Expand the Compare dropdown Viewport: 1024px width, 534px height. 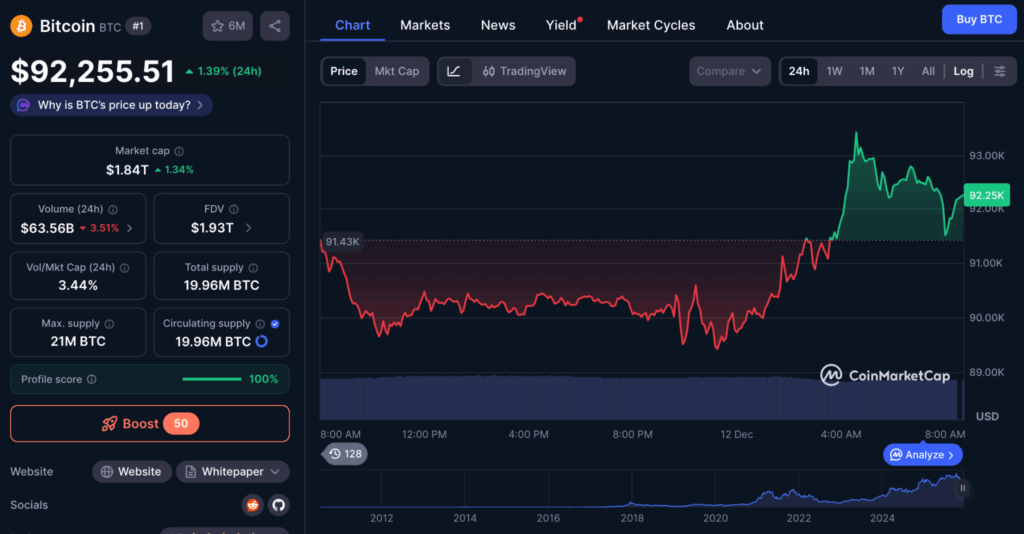(730, 71)
